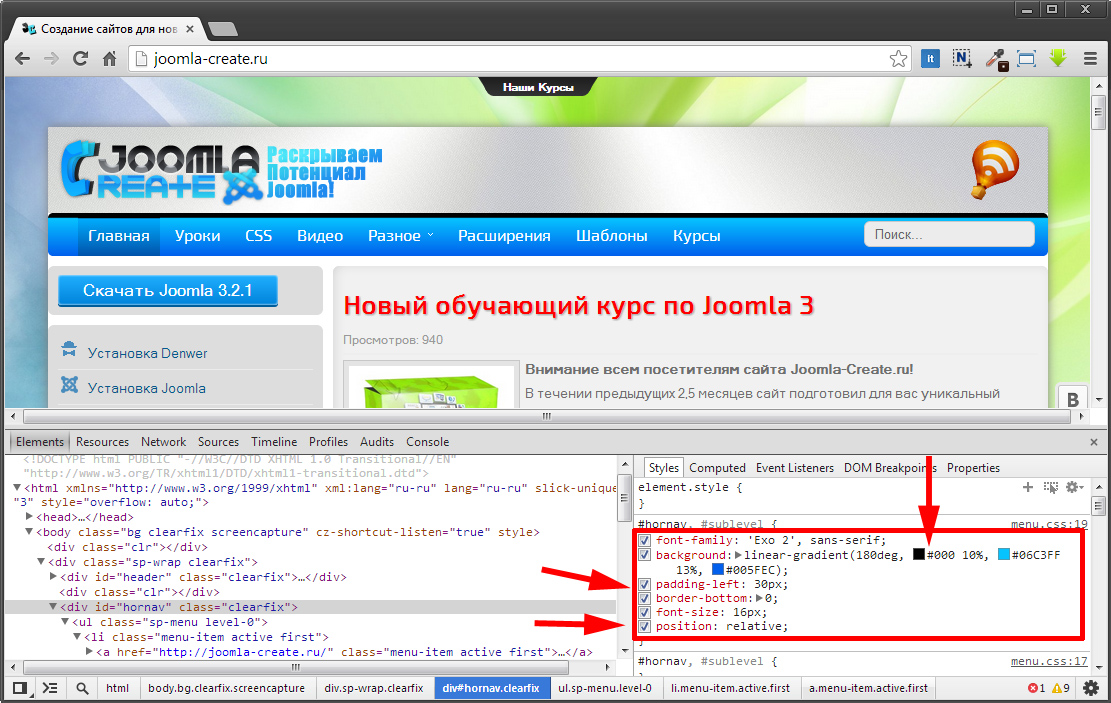Screen dimensions: 1111x703
Task: Click the Show Console drawer icon
Action: click(x=49, y=688)
